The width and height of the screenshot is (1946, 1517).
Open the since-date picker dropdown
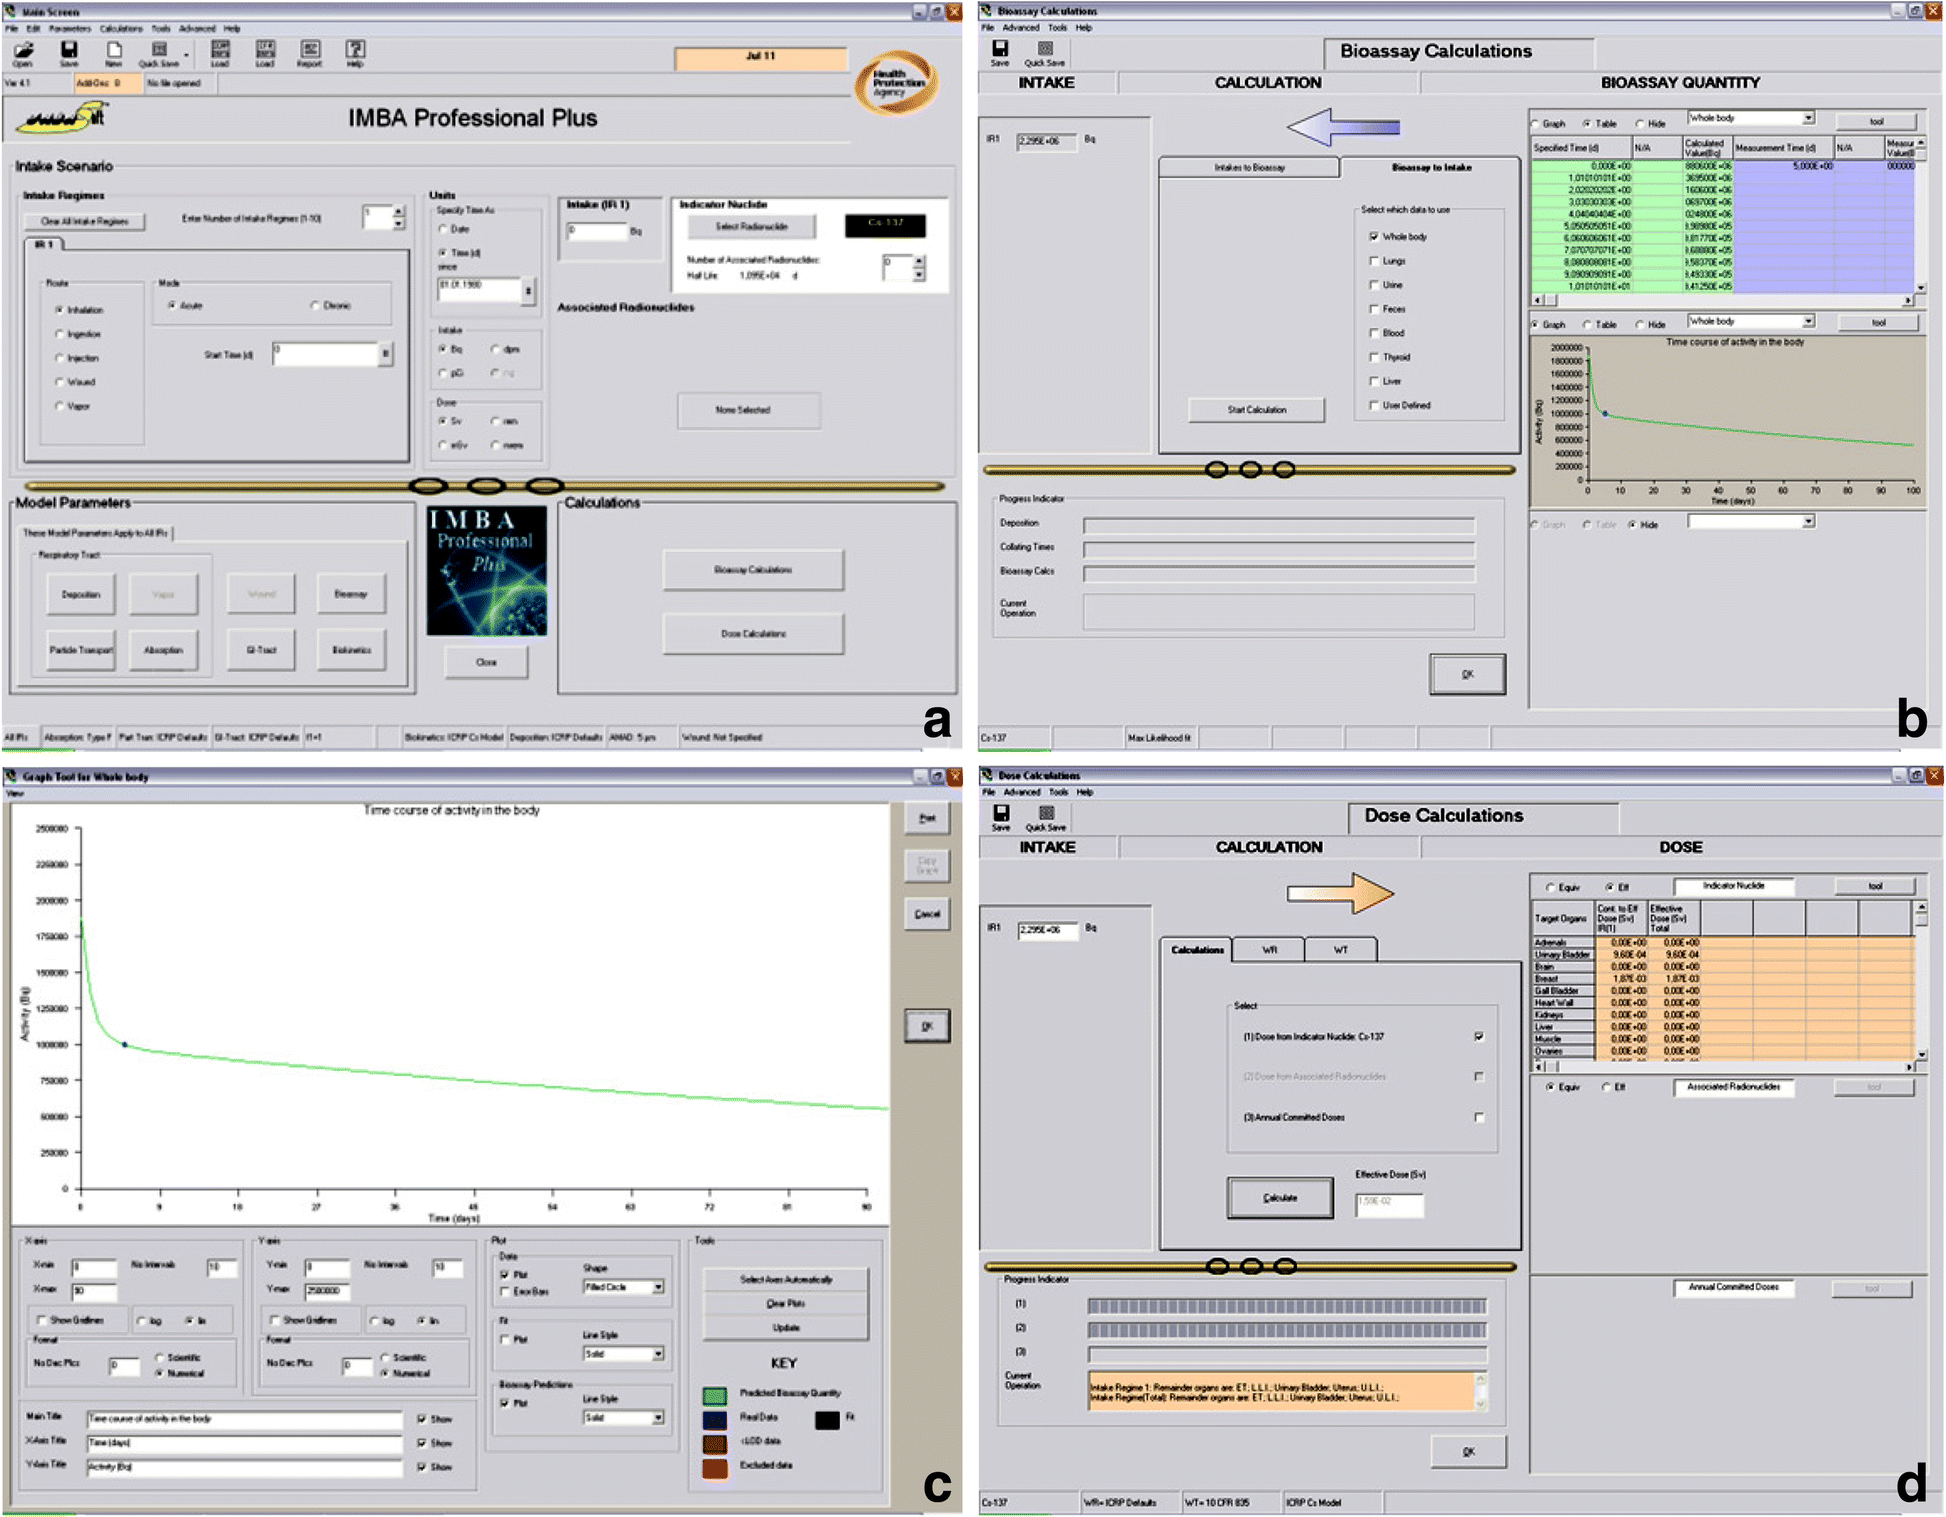[x=528, y=291]
